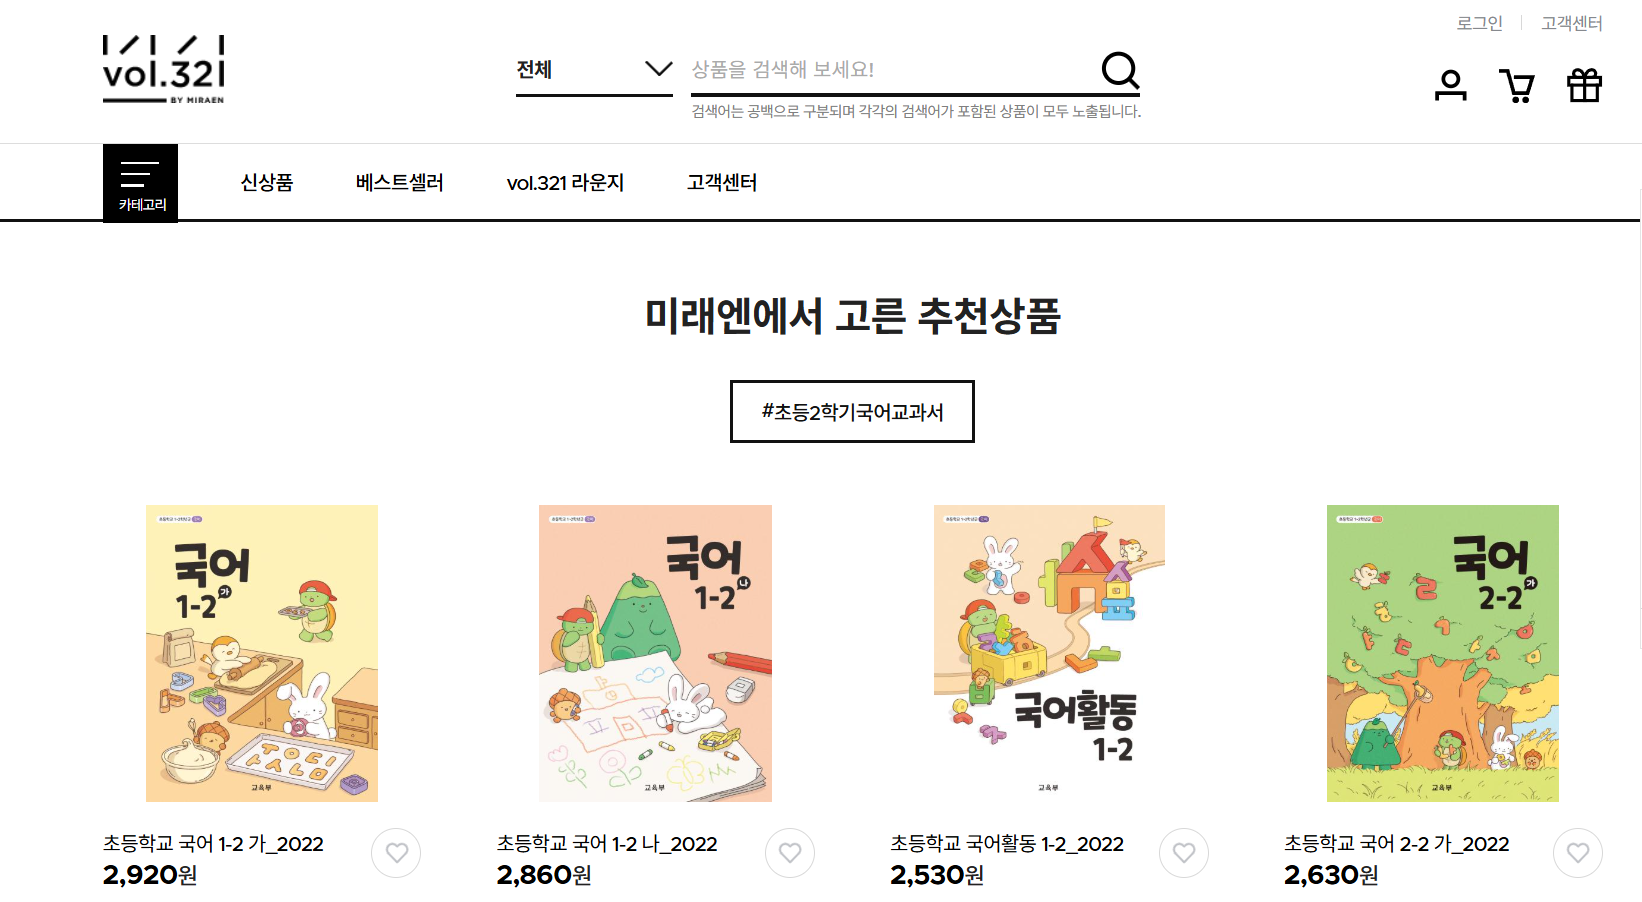The width and height of the screenshot is (1642, 902).
Task: Click the gift box icon
Action: coord(1584,86)
